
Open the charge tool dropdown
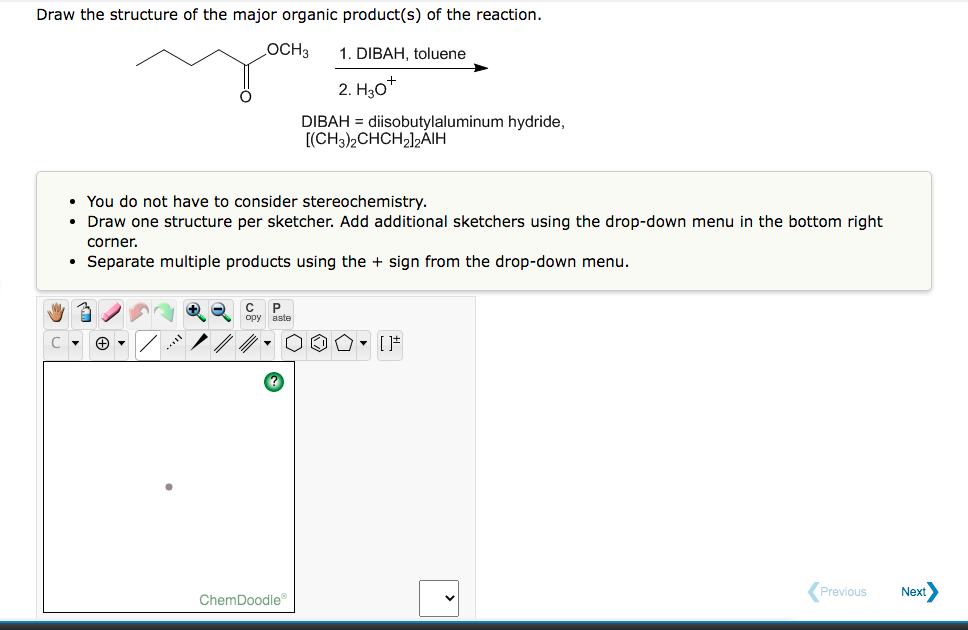121,343
